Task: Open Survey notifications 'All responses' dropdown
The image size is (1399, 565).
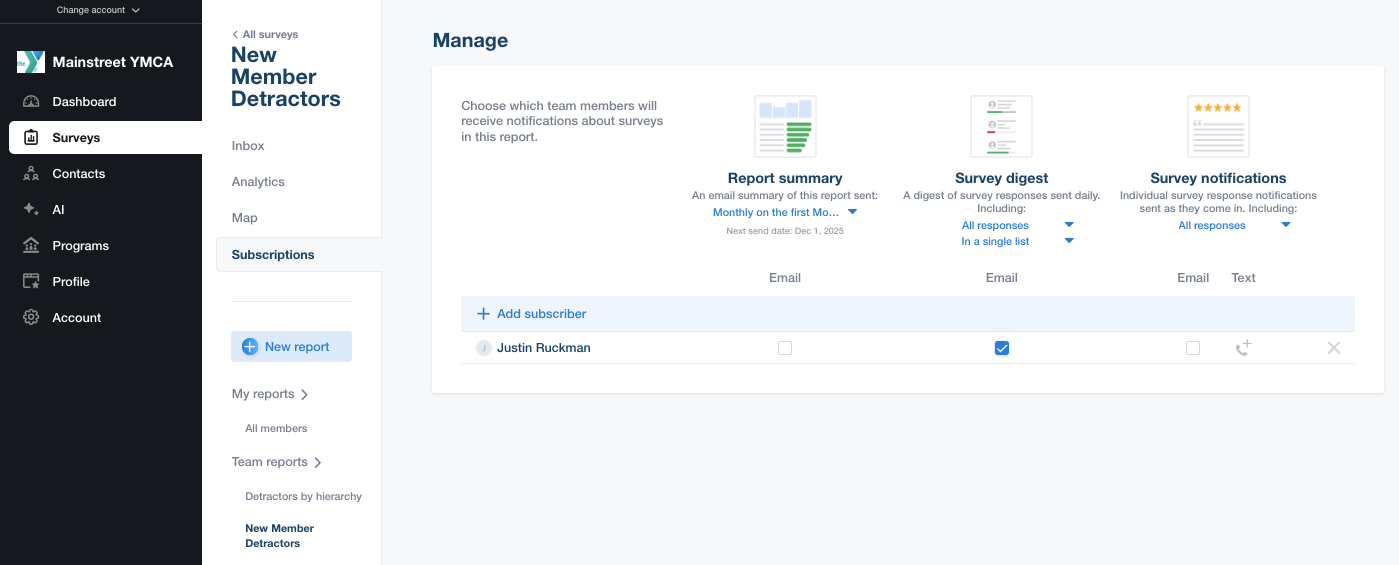Action: tap(1234, 225)
